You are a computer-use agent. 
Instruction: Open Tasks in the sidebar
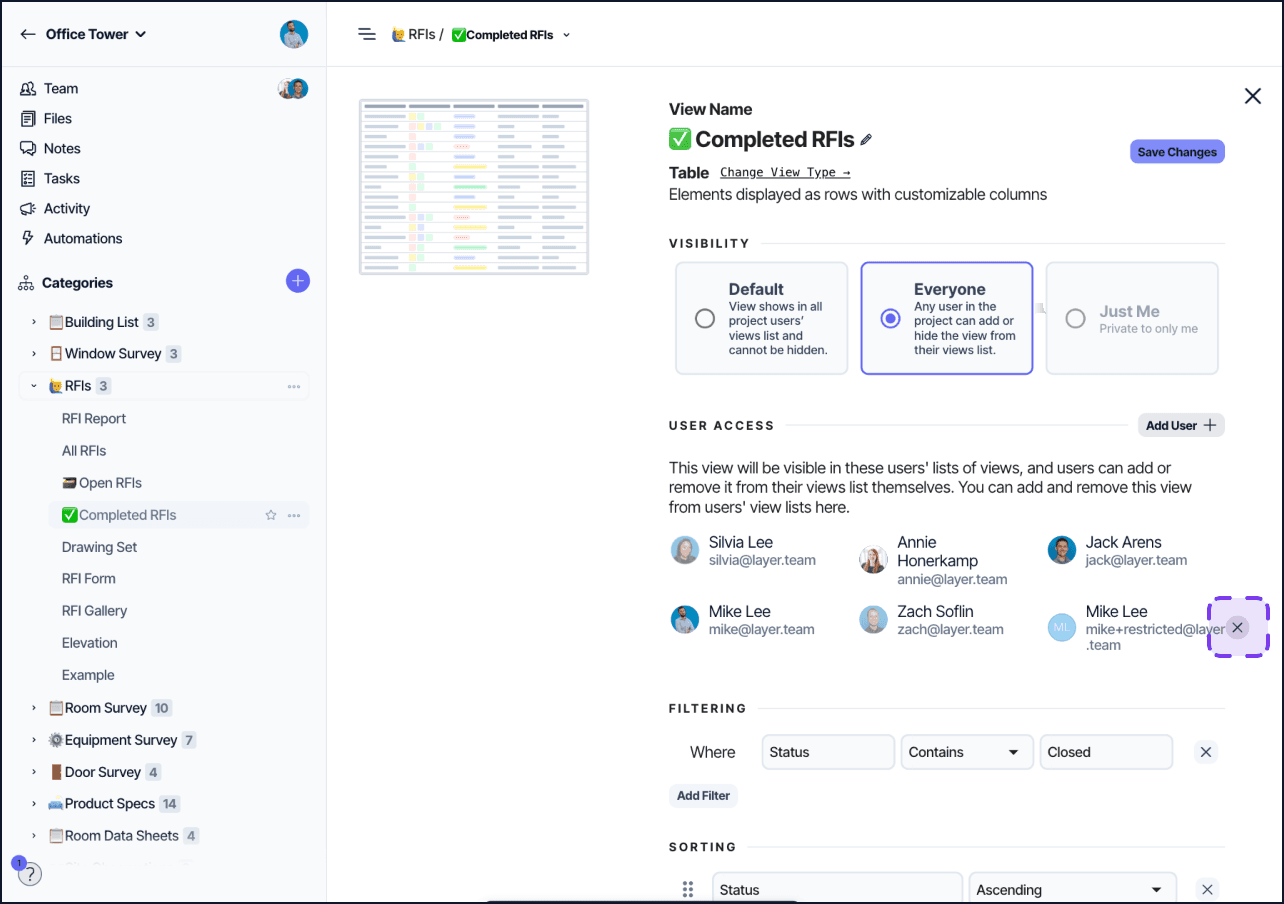pos(62,178)
